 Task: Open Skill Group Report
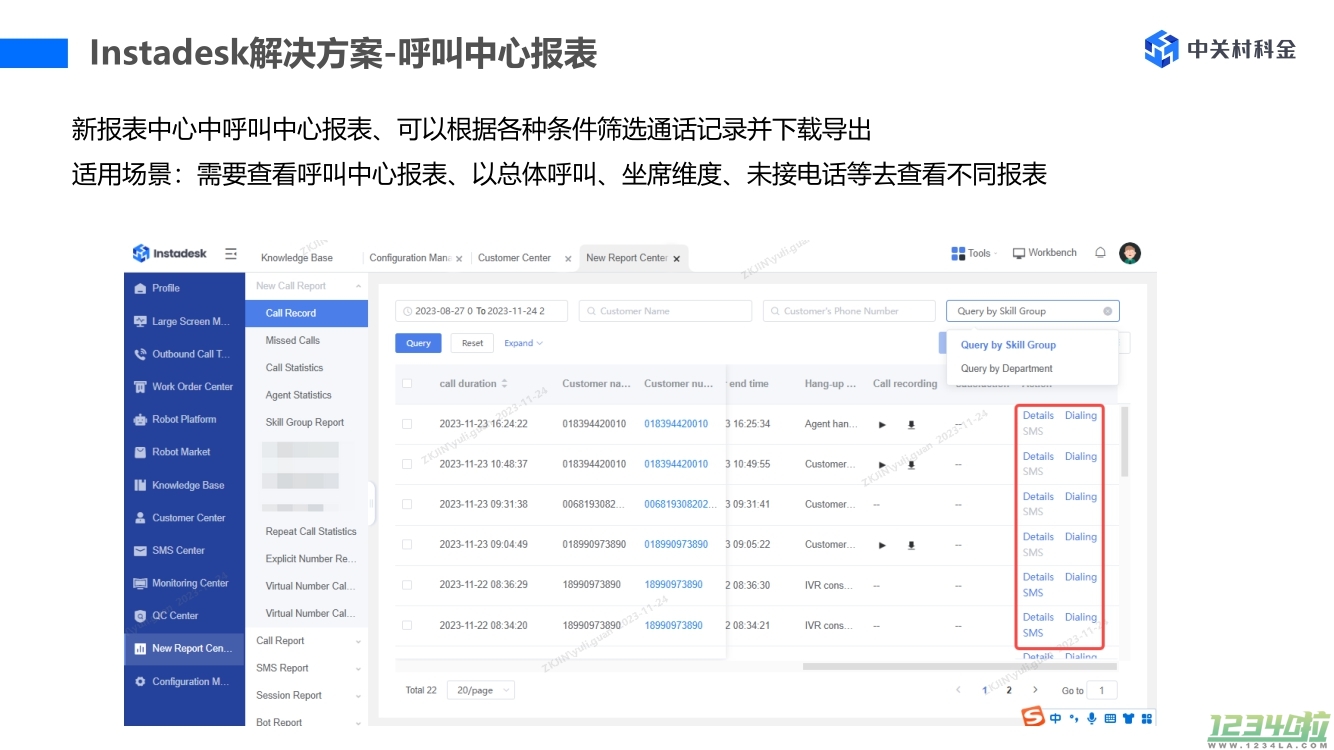305,422
